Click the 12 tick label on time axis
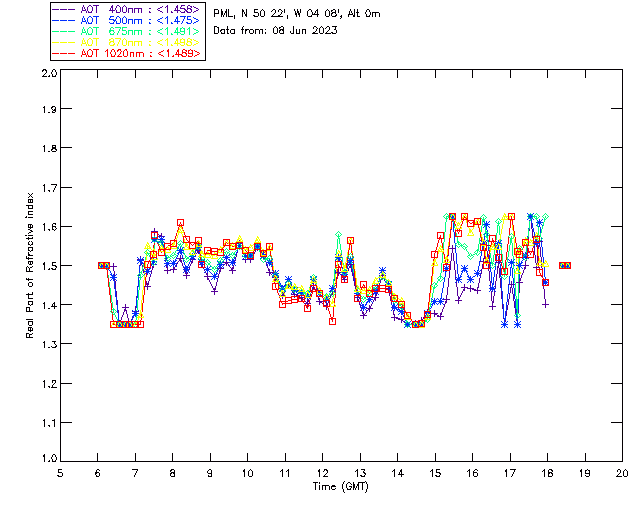This screenshot has height=512, width=640. 322,473
